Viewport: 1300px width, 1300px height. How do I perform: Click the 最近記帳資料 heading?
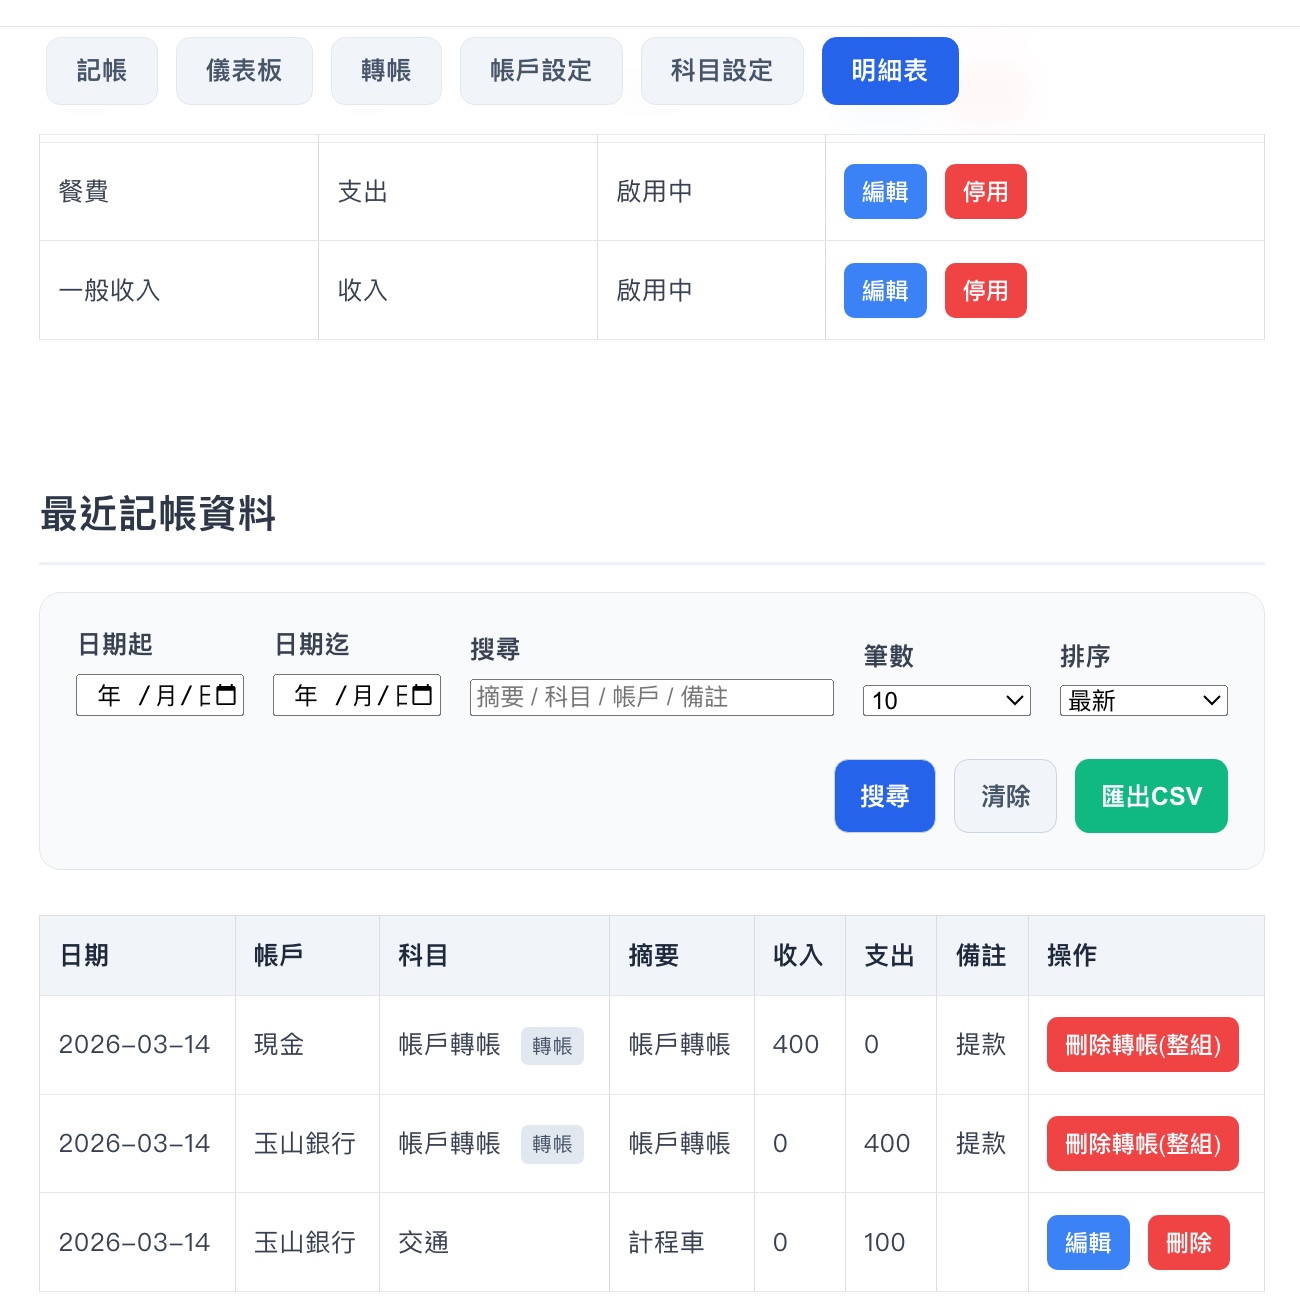[158, 514]
